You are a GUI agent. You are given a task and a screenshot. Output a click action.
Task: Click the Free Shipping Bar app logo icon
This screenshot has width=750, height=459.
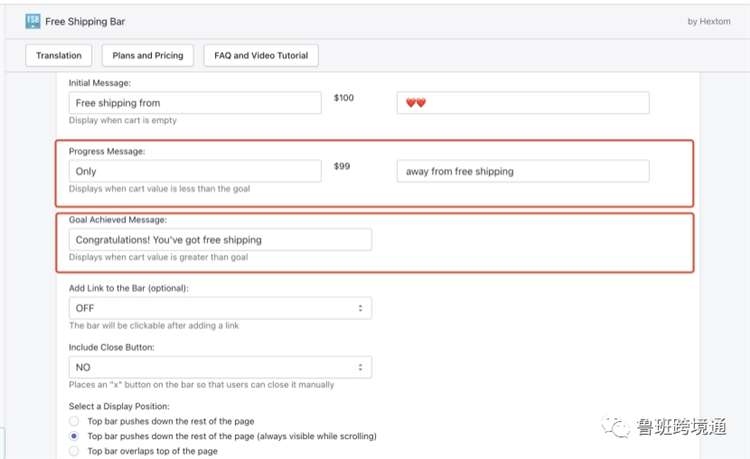(x=33, y=21)
